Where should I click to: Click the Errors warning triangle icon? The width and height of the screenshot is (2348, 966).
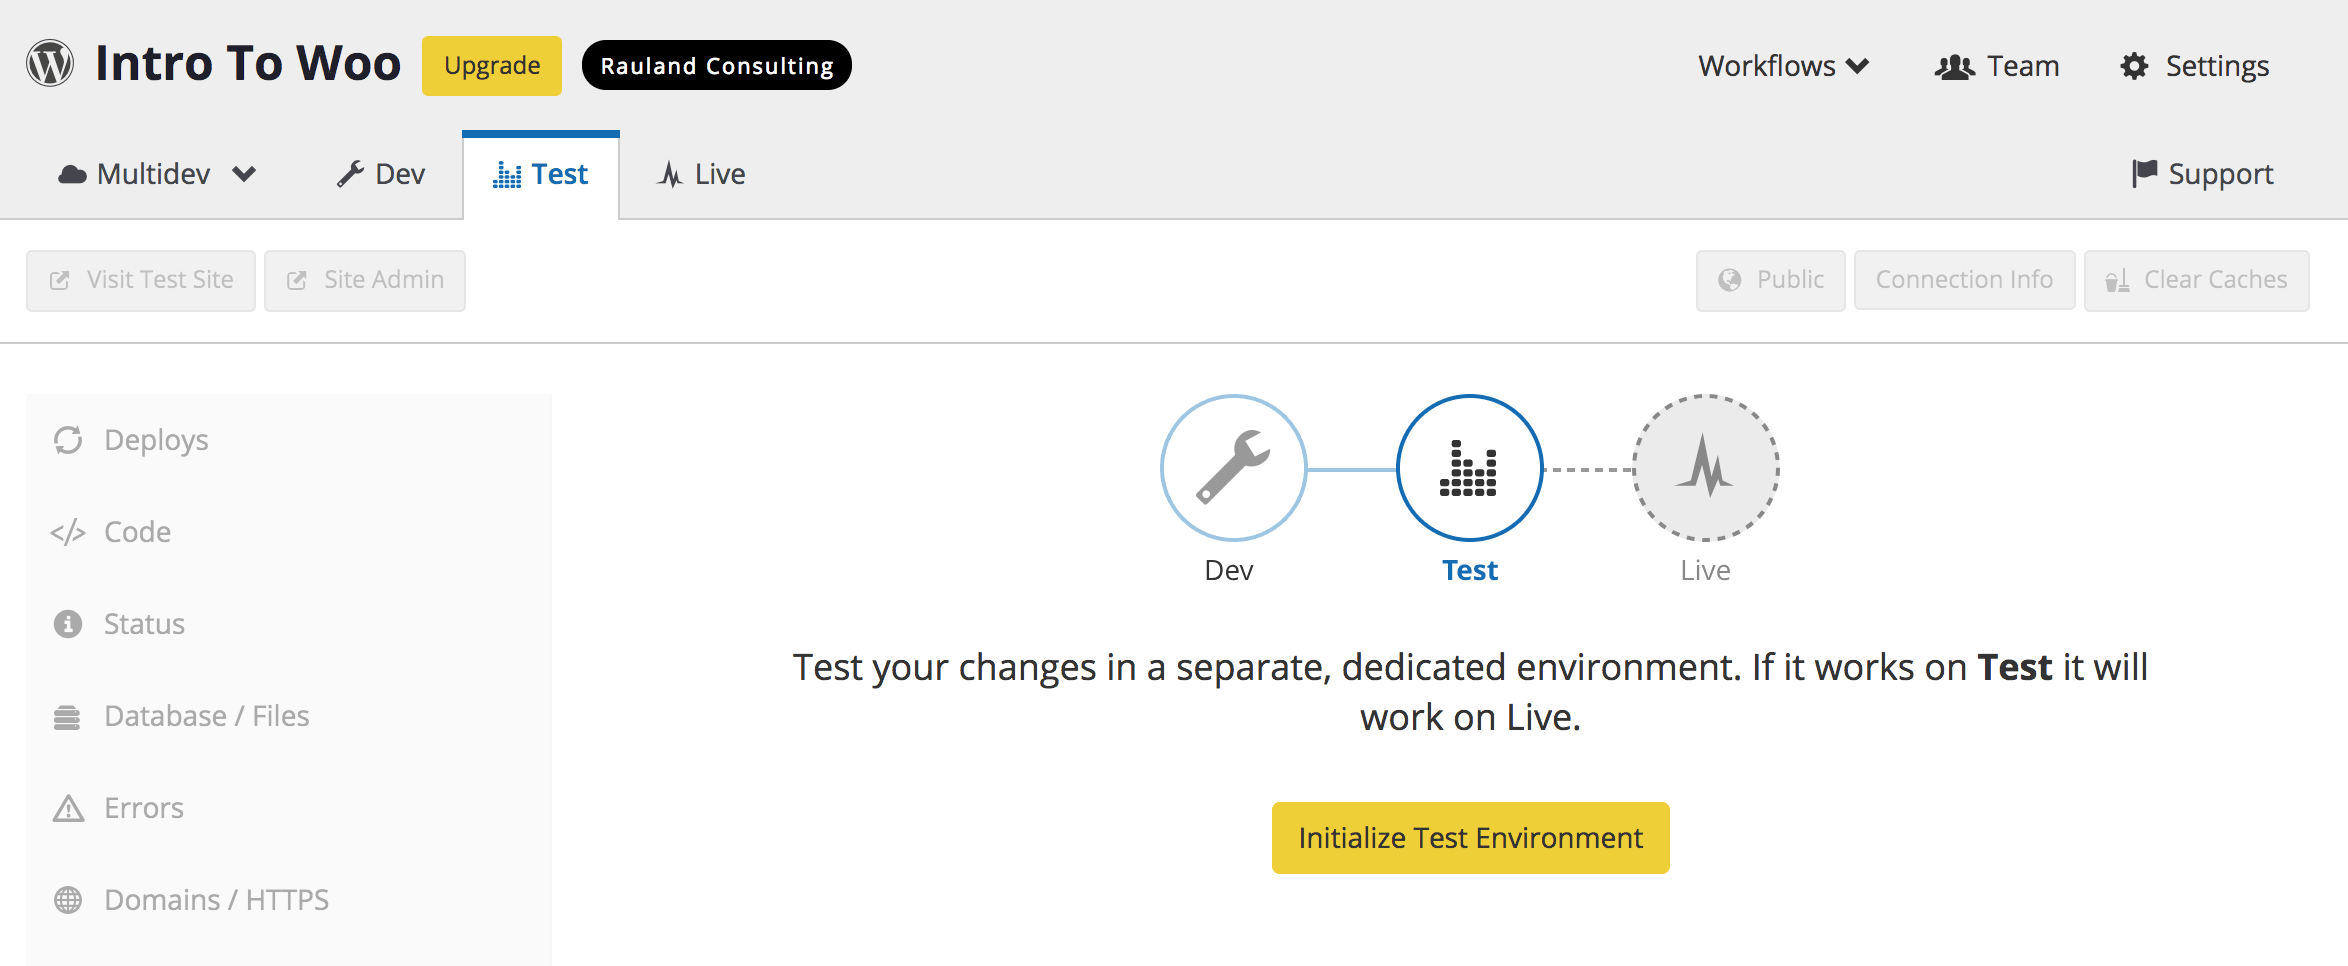(68, 807)
